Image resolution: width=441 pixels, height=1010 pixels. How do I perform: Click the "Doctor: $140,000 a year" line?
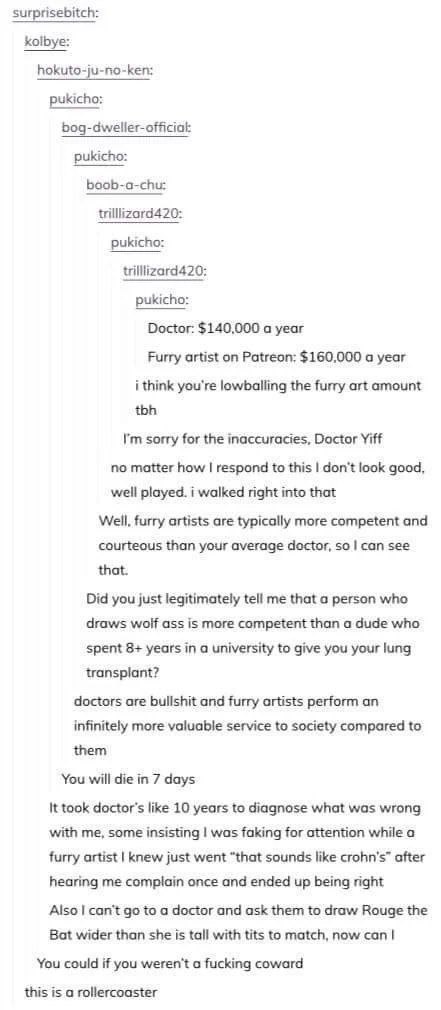coord(225,329)
